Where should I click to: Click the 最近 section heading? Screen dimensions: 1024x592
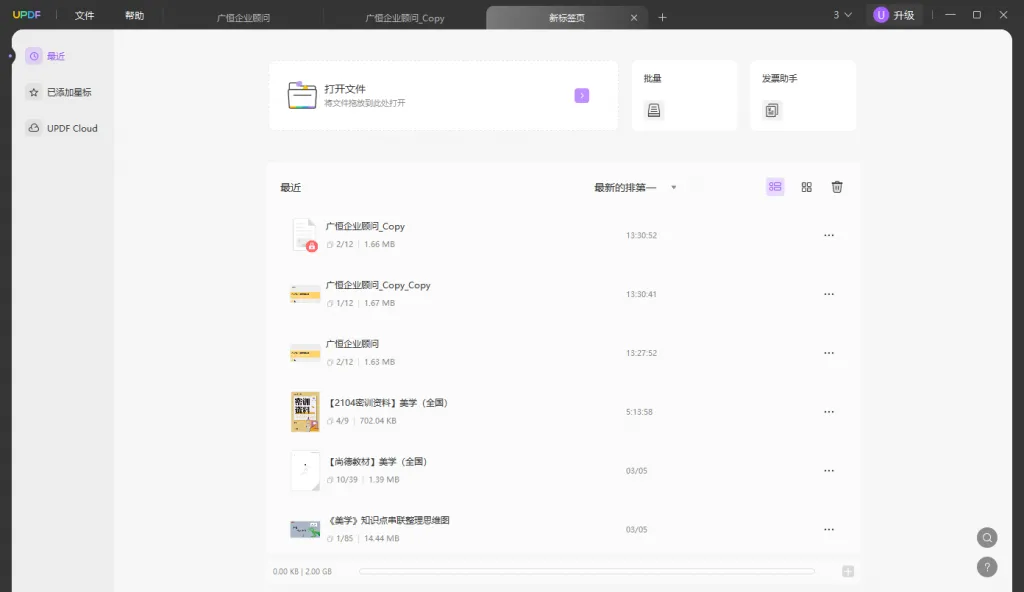[291, 188]
